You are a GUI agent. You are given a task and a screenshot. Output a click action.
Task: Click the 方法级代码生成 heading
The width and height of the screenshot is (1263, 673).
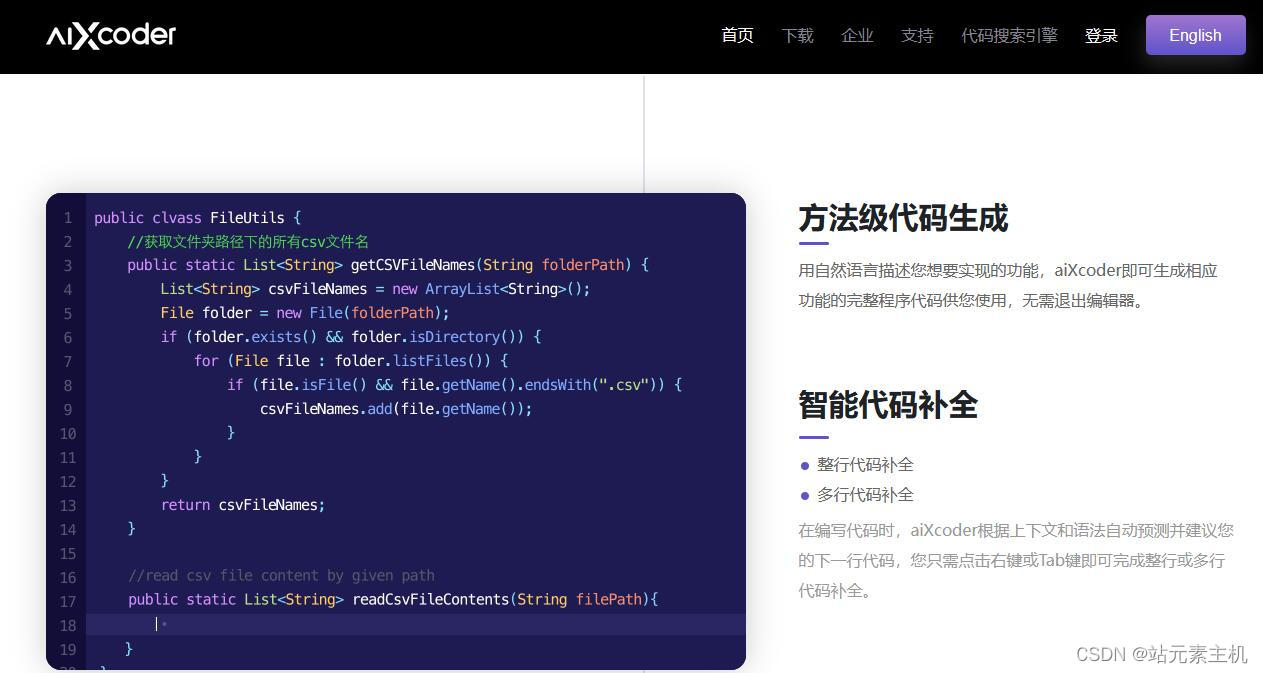point(903,219)
